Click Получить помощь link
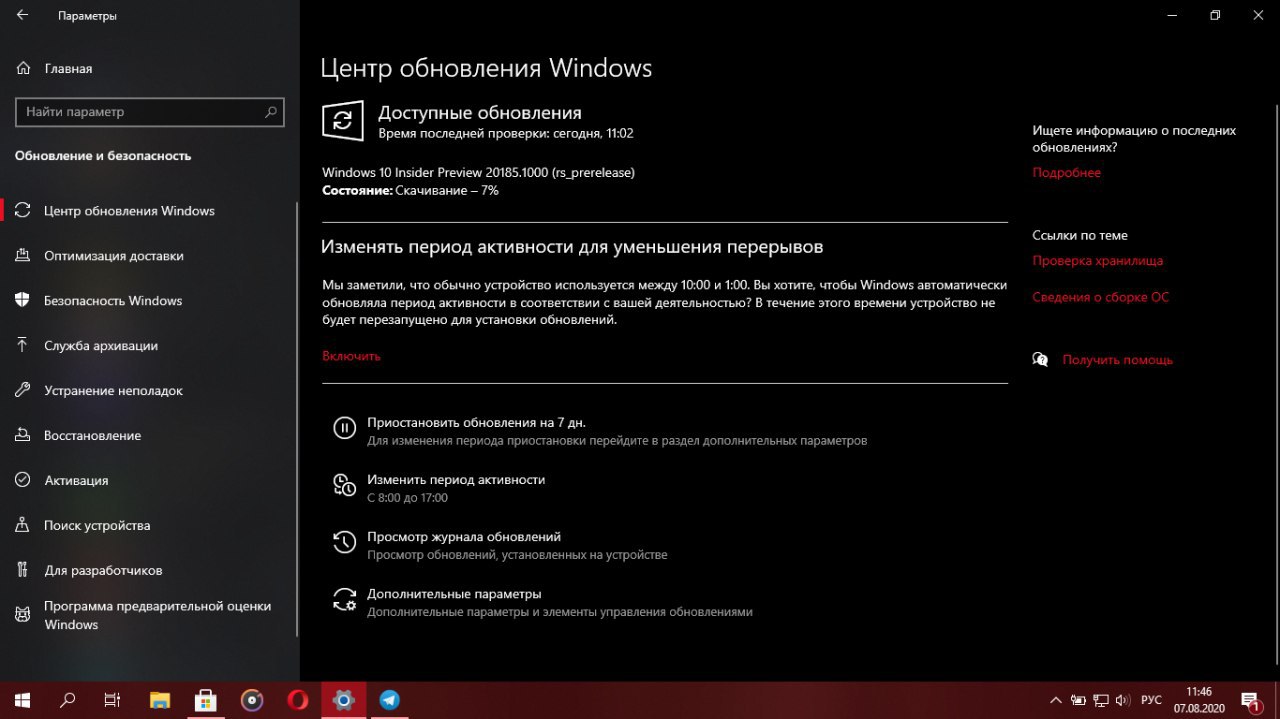The height and width of the screenshot is (719, 1280). [x=1118, y=360]
